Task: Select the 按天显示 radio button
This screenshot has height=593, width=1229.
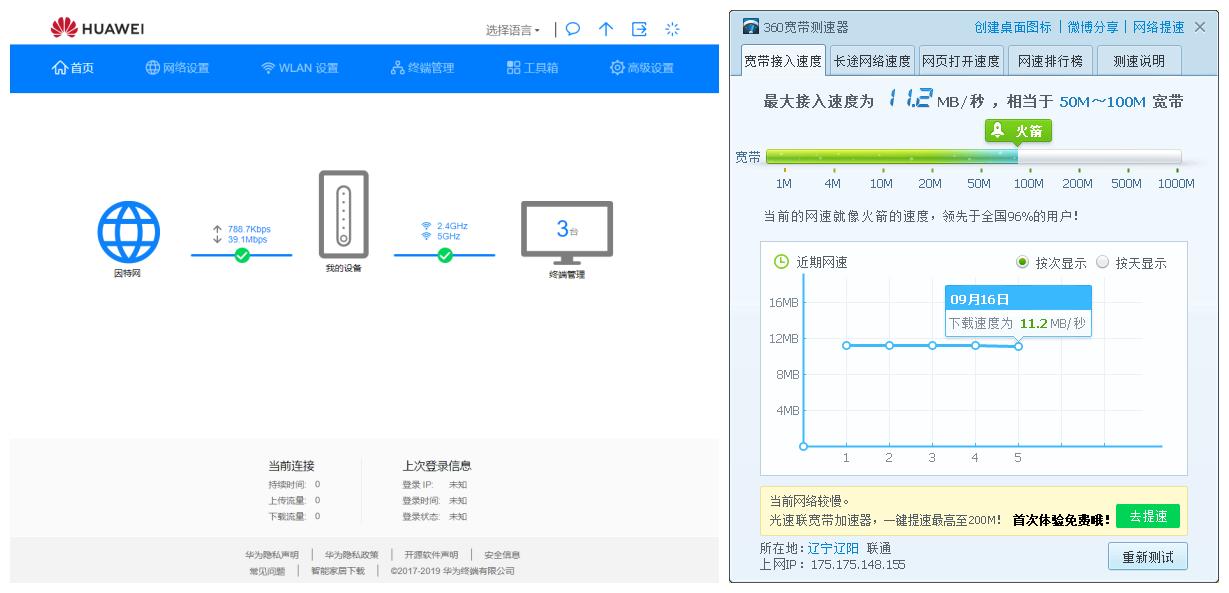Action: [x=1102, y=262]
